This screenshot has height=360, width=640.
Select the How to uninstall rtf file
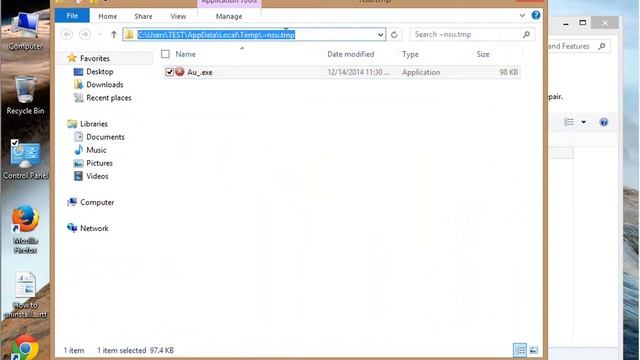point(25,295)
